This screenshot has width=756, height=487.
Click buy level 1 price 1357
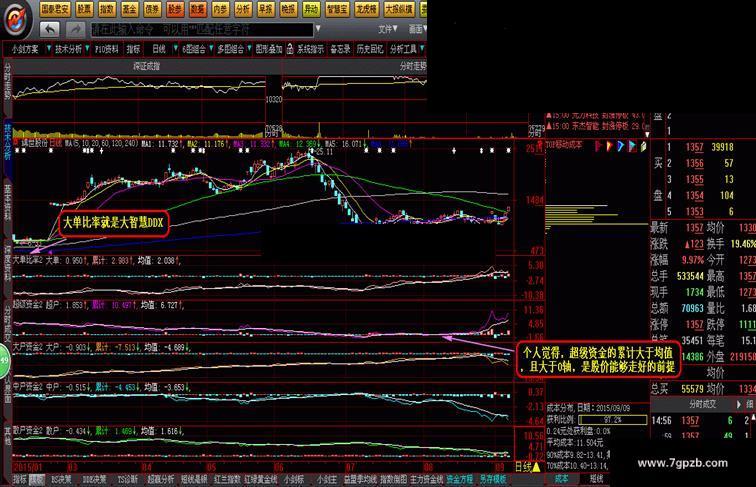695,147
